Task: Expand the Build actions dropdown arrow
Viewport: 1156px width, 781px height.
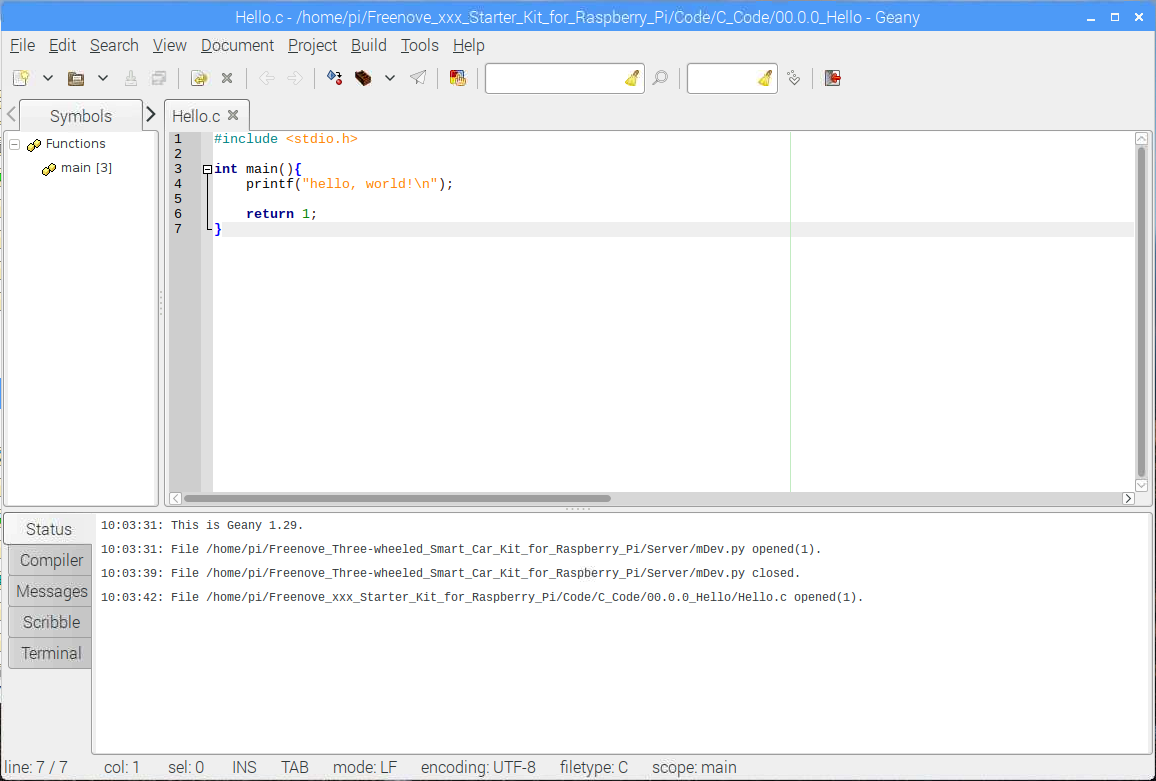Action: (390, 78)
